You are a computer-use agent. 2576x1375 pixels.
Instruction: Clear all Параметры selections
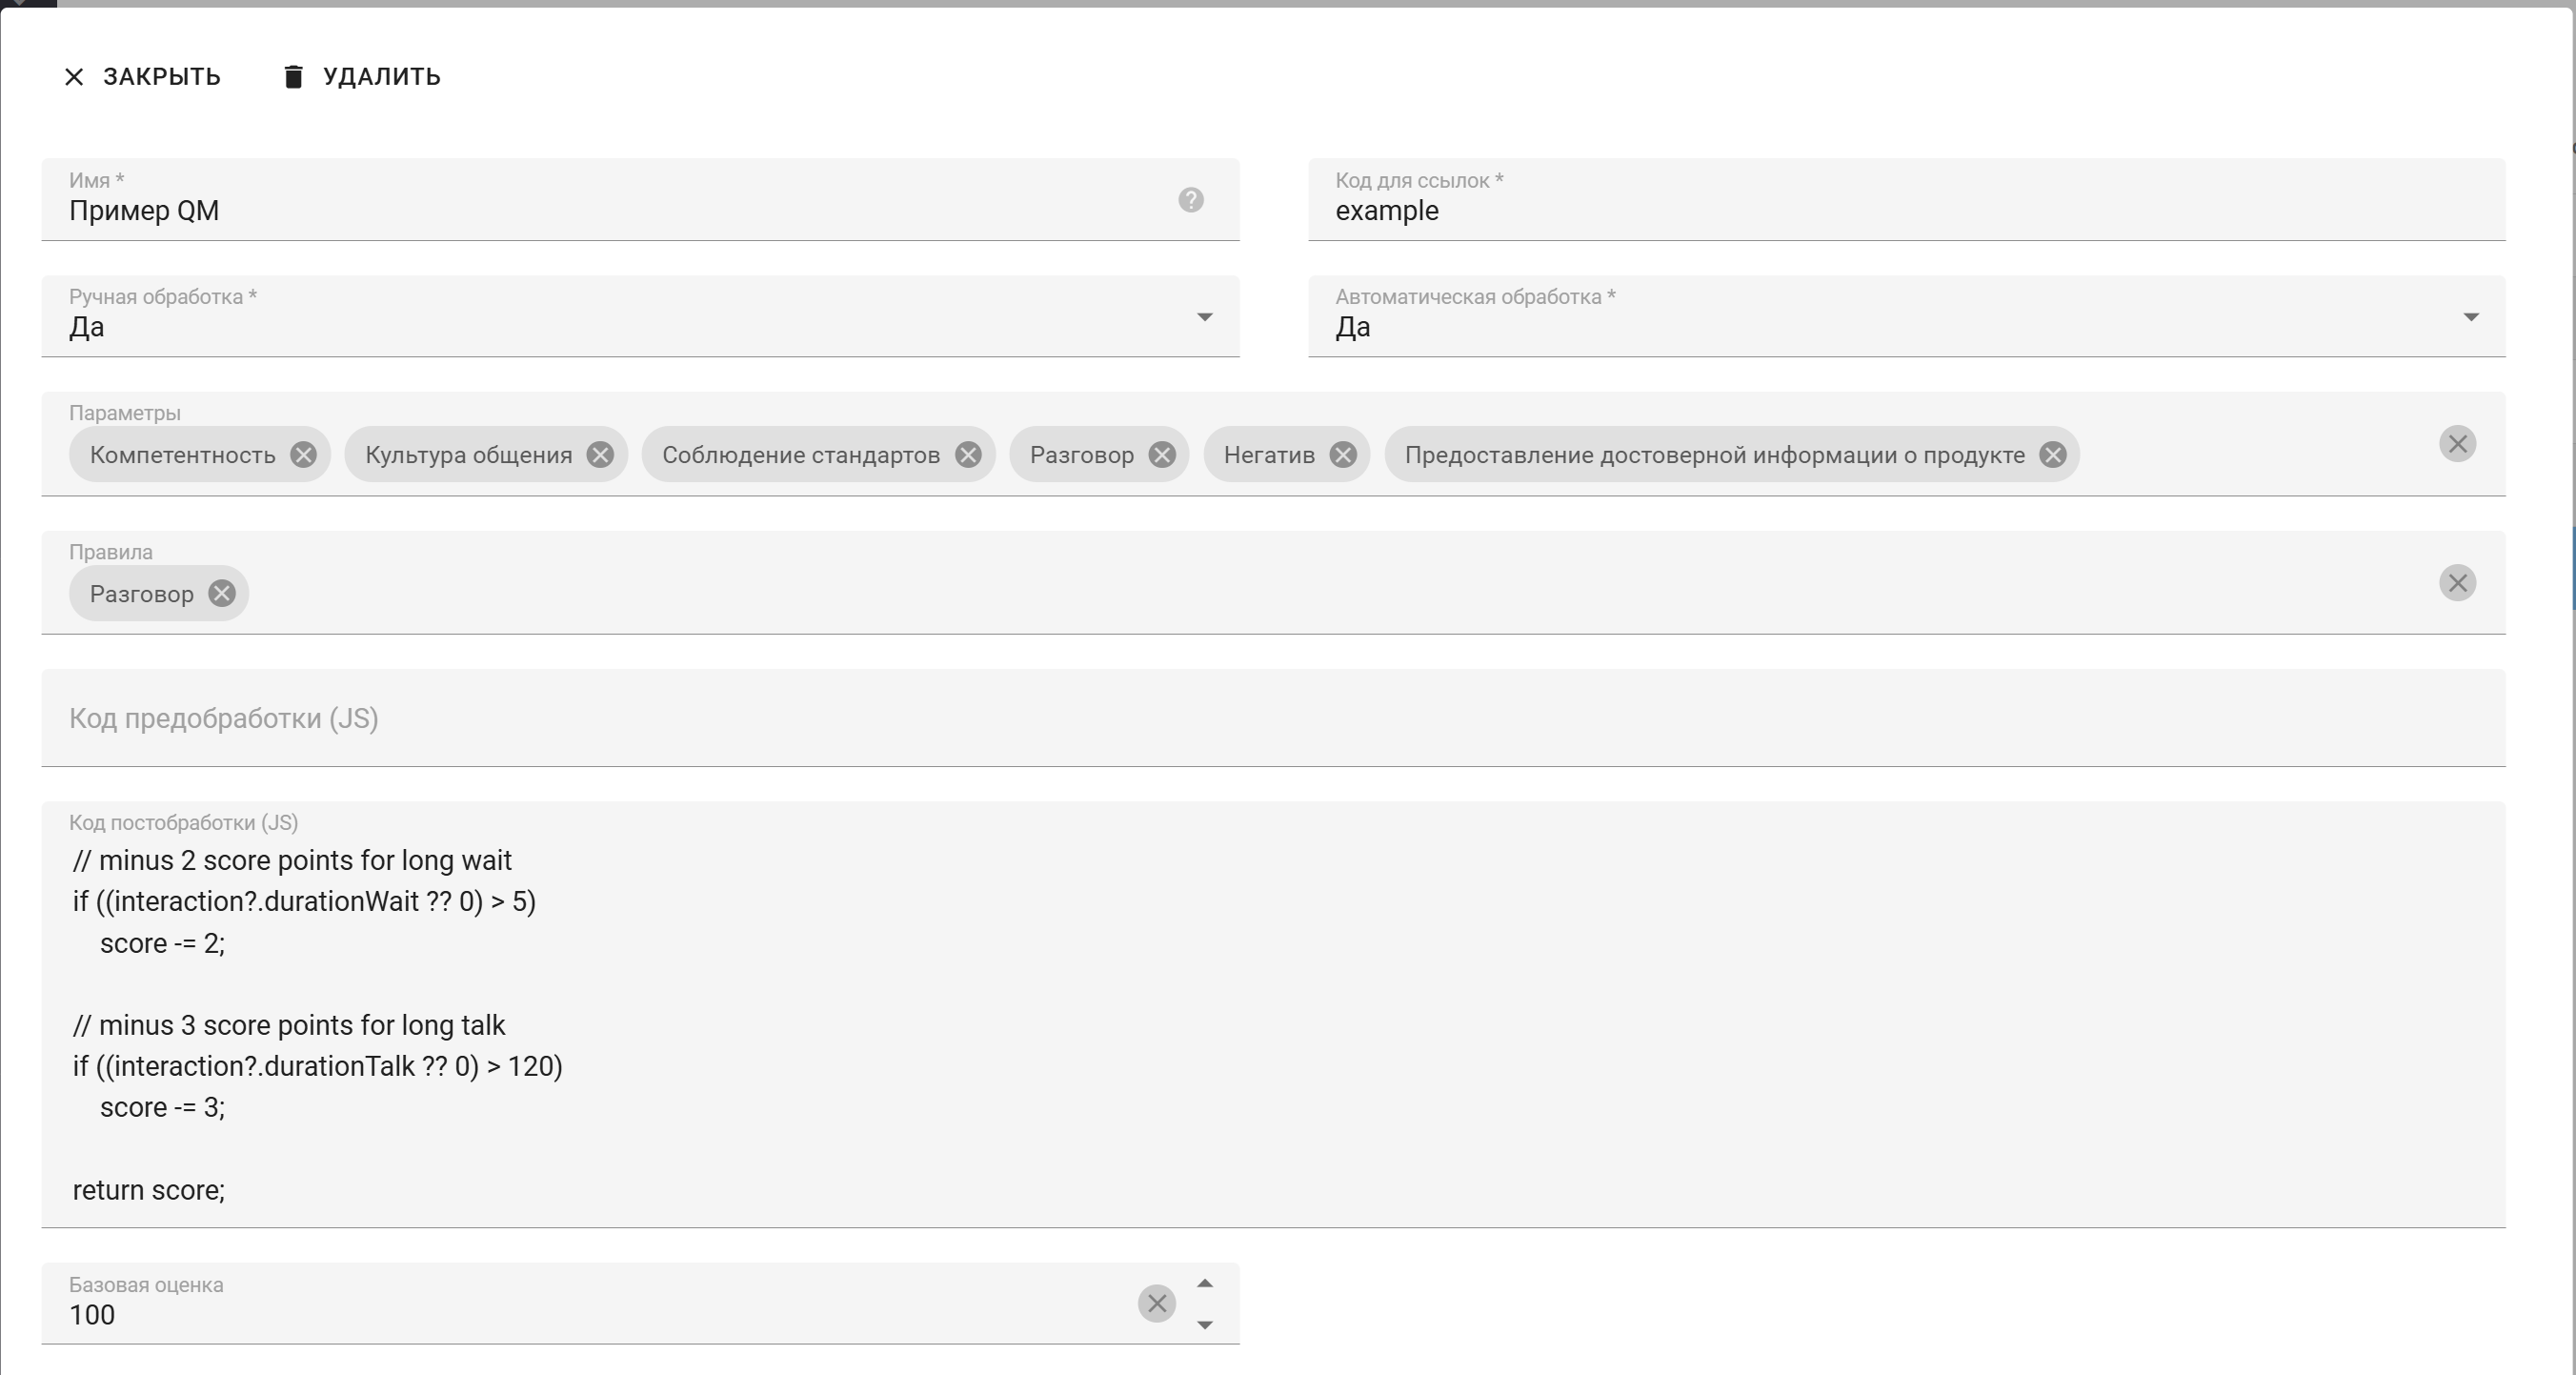[x=2457, y=444]
